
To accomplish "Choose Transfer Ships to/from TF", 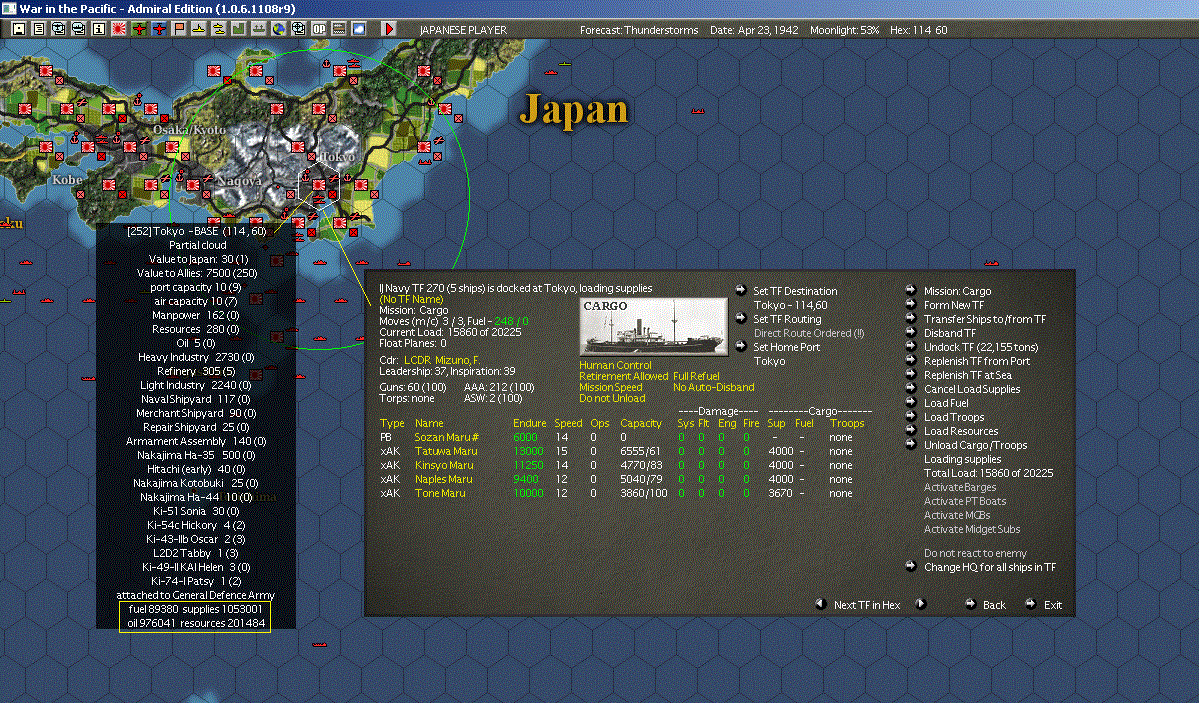I will click(x=985, y=319).
